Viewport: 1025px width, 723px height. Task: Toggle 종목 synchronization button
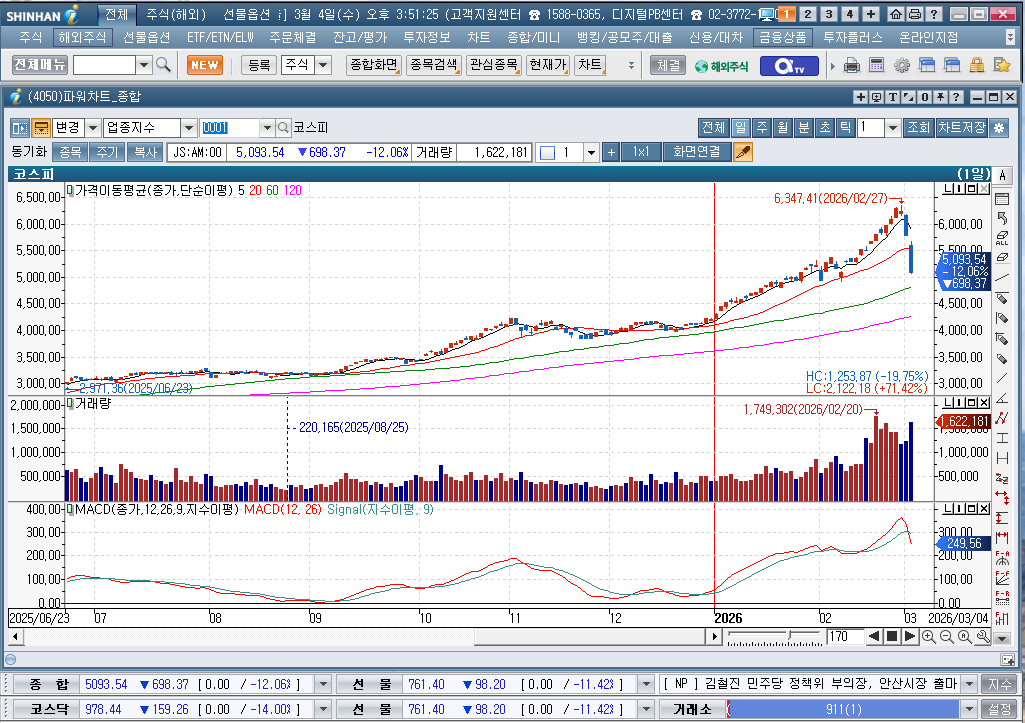(x=69, y=152)
